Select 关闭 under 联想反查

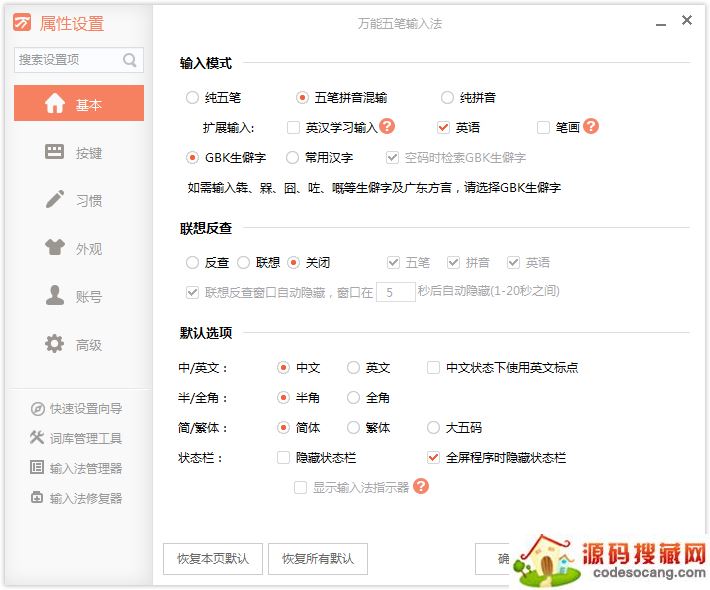(x=293, y=263)
